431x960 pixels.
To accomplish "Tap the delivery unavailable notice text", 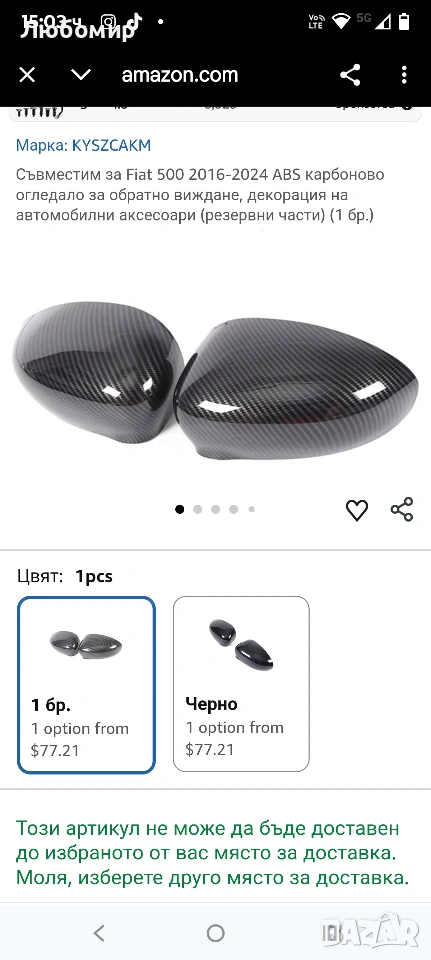I will 212,853.
